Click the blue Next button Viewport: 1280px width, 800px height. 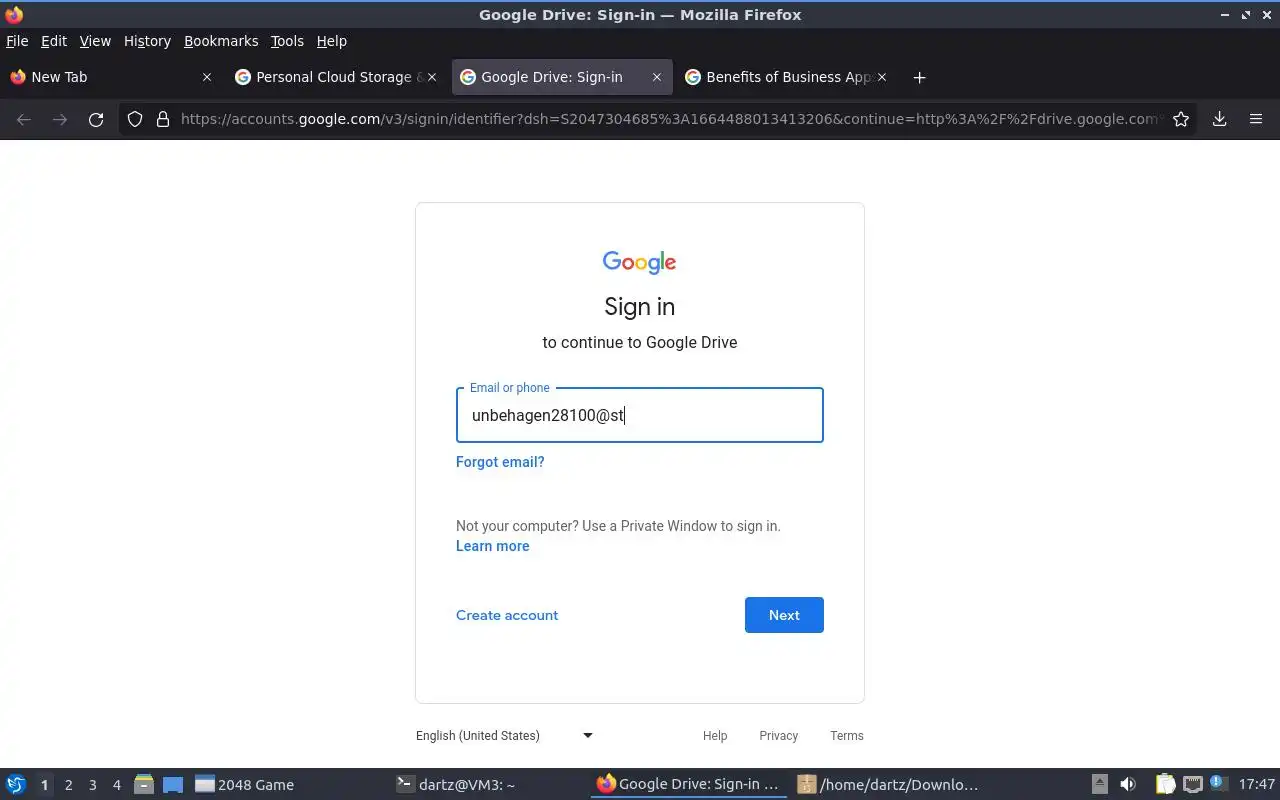(x=784, y=615)
